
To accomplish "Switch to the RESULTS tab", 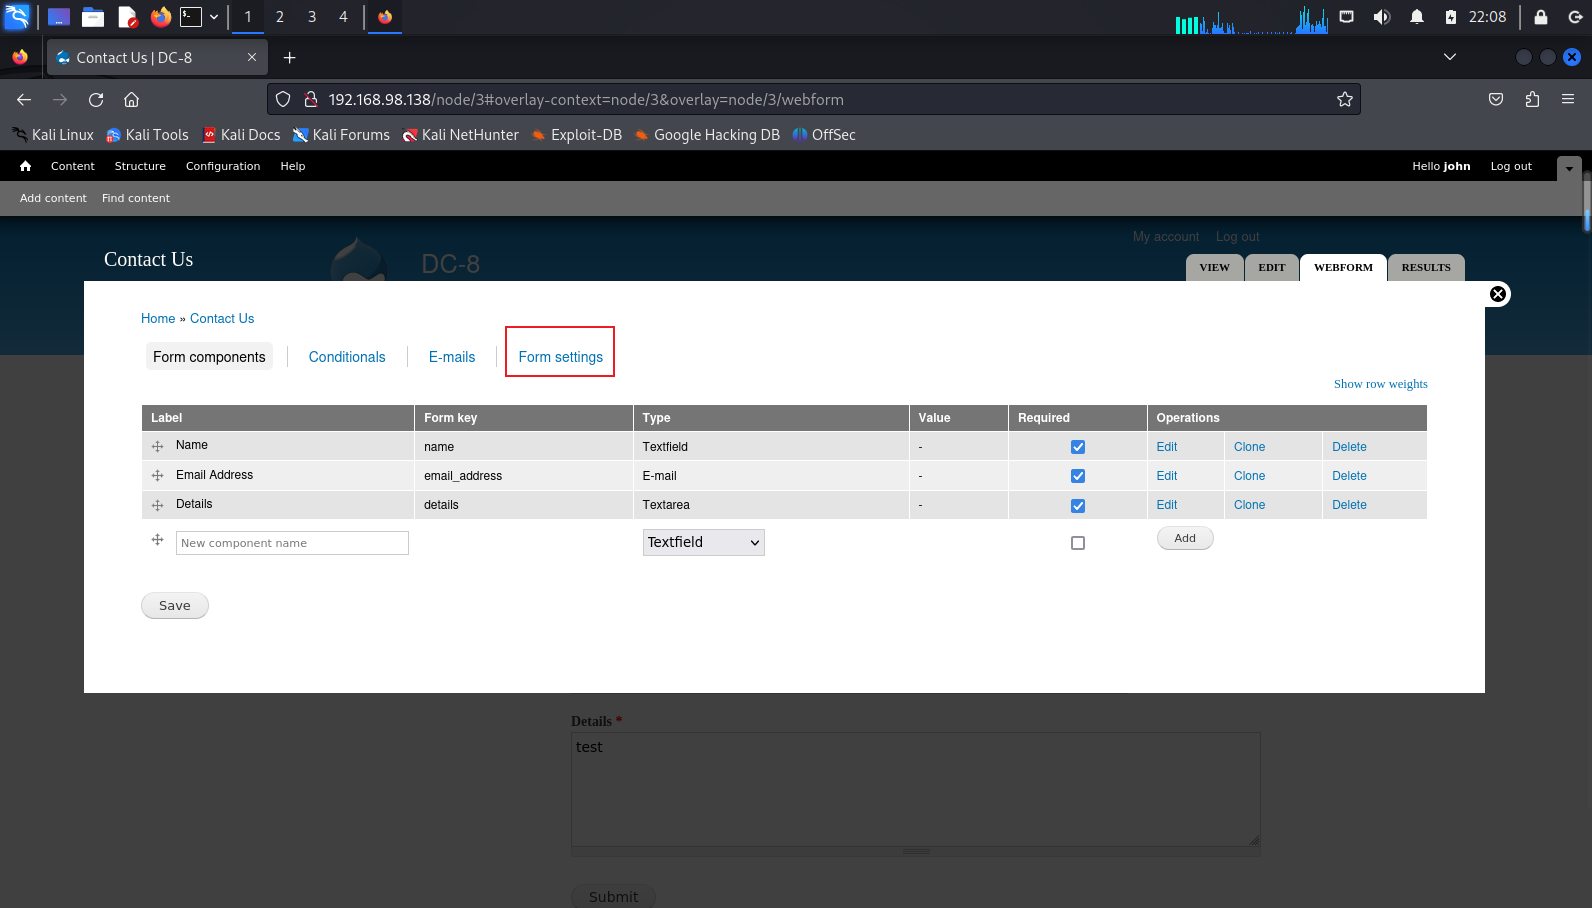I will [x=1426, y=268].
